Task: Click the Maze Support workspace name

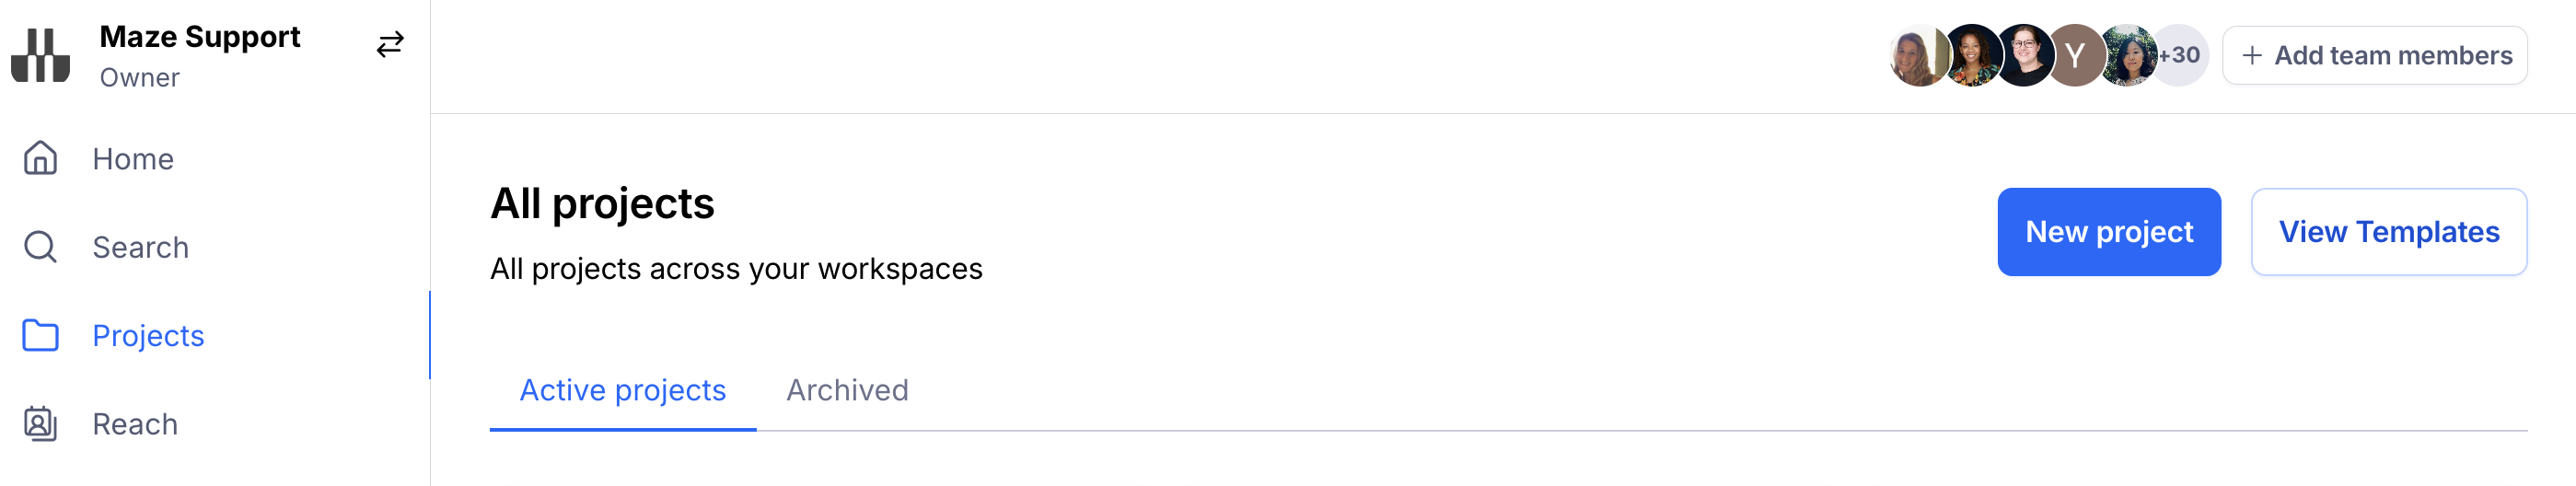Action: coord(200,37)
